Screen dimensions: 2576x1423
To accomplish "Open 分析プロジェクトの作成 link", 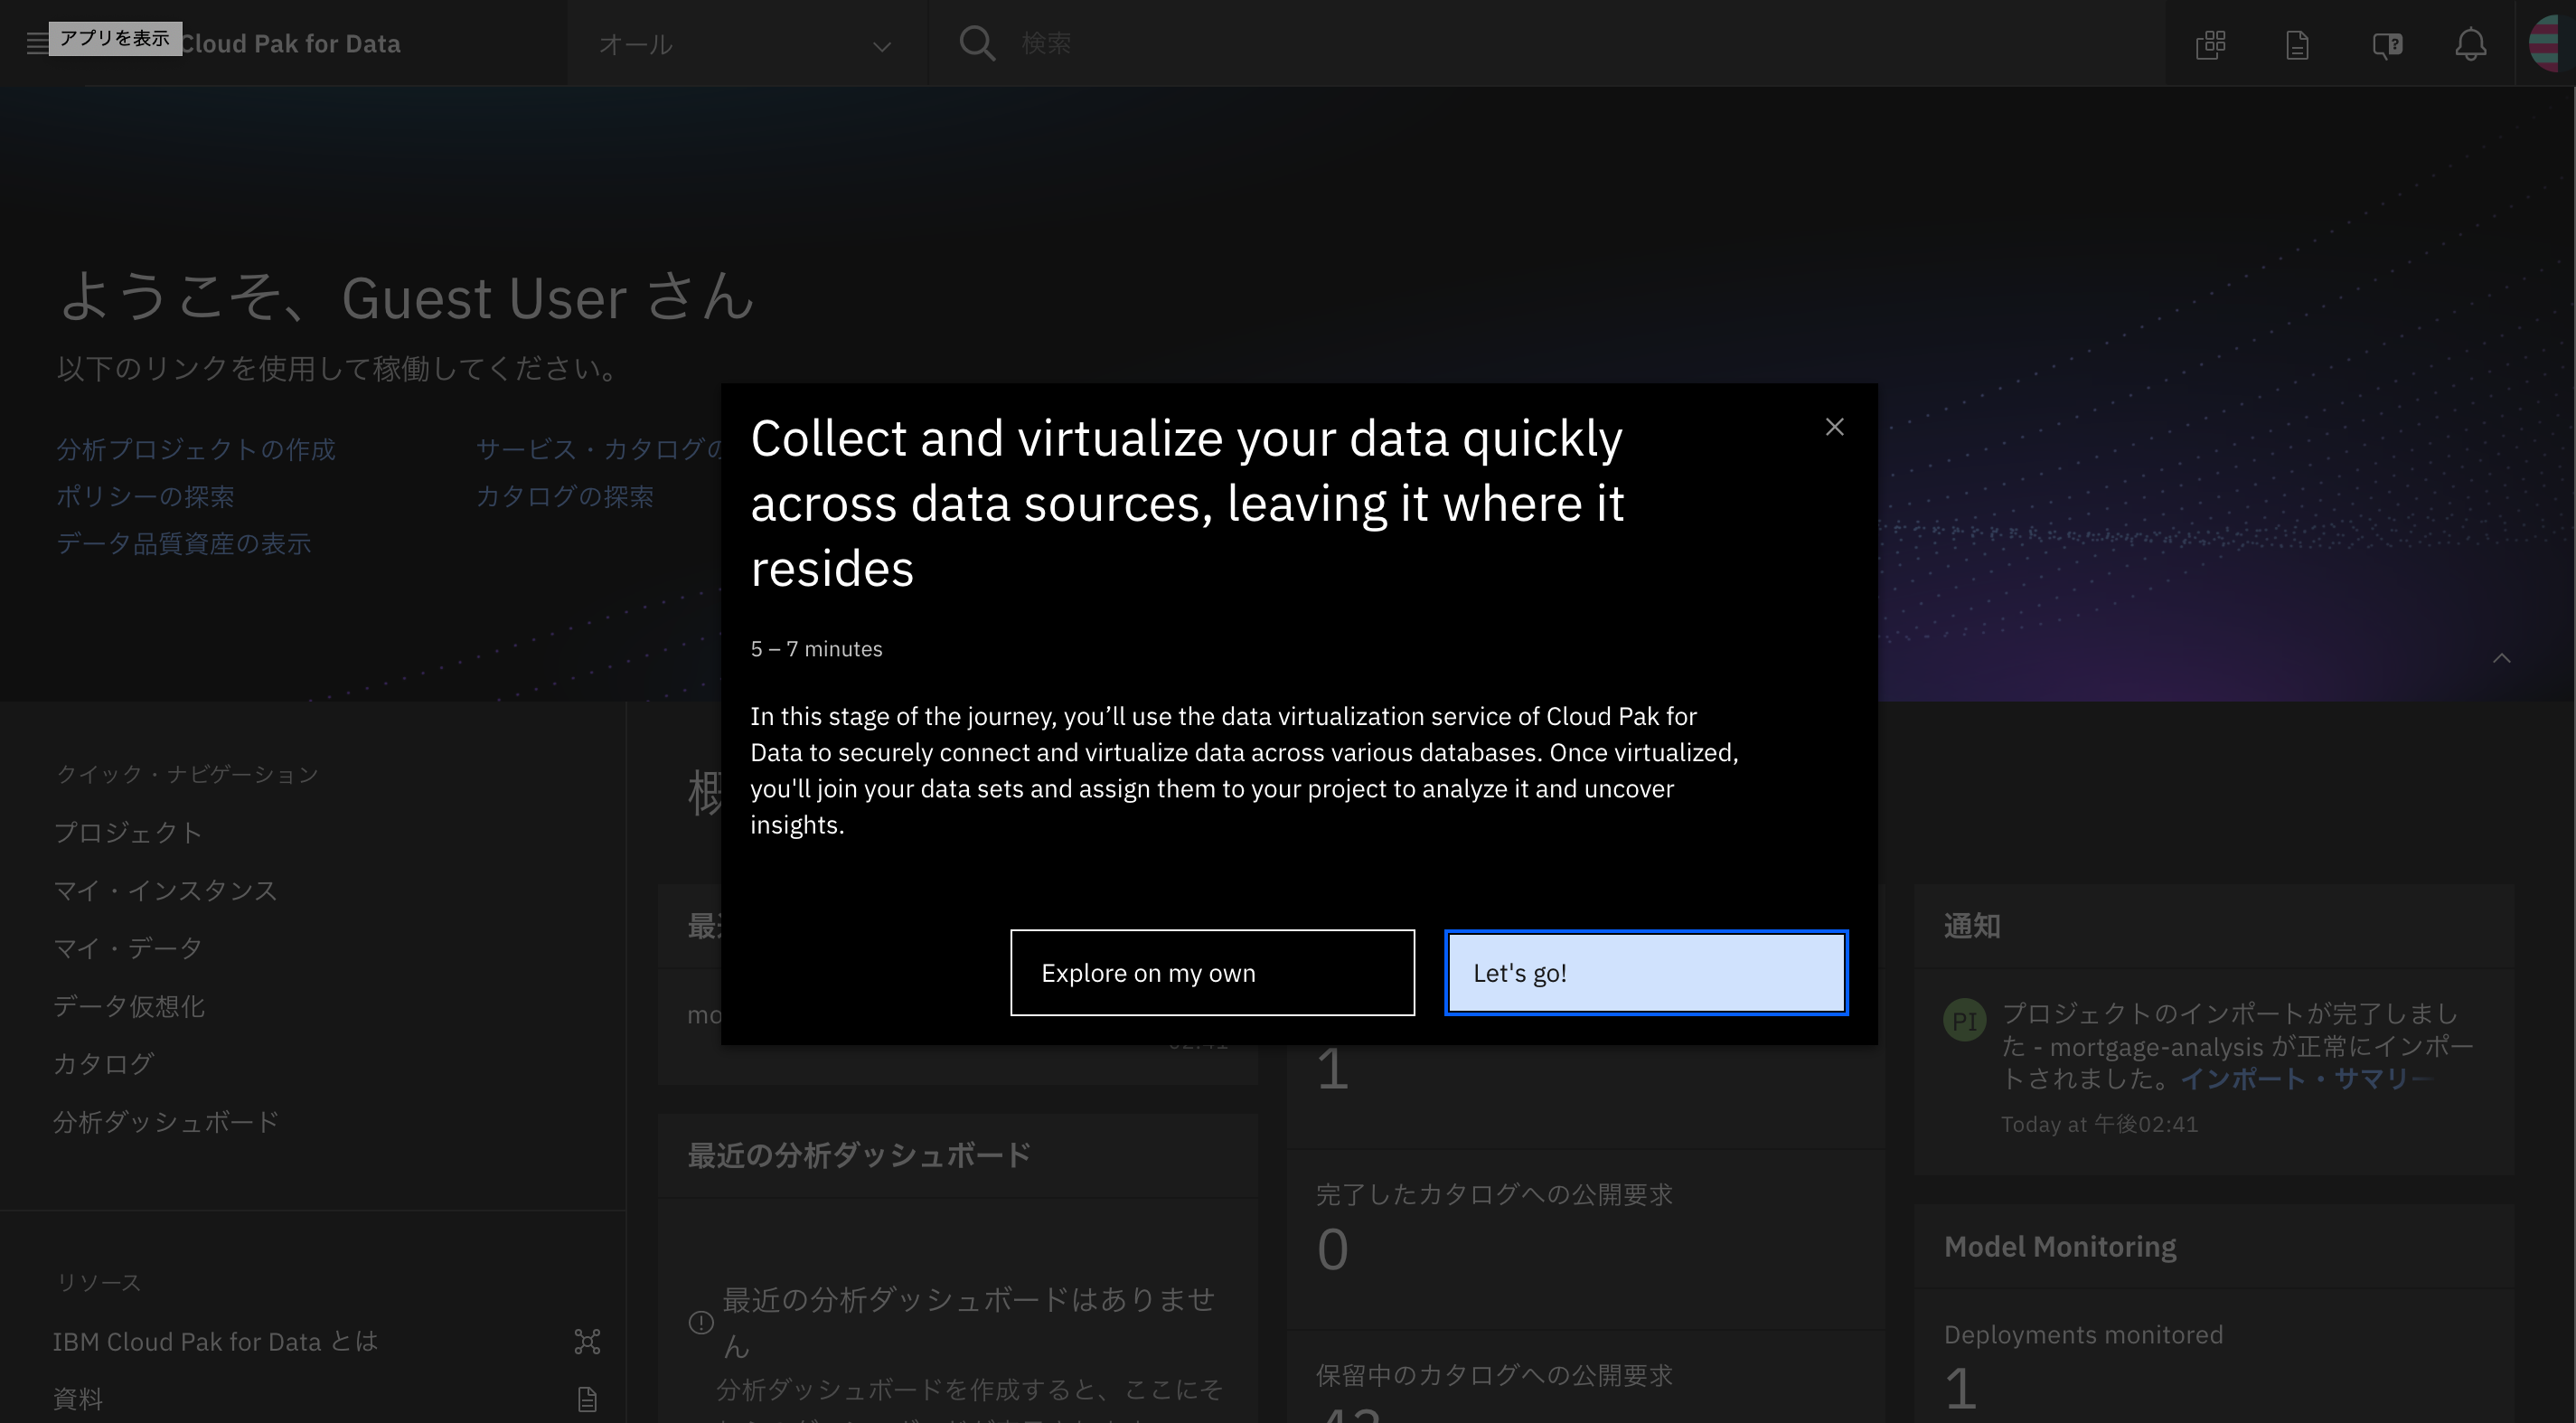I will coord(196,449).
